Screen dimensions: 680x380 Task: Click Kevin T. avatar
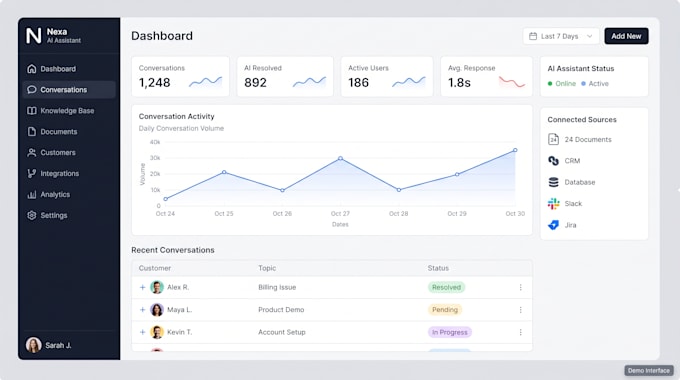point(157,332)
